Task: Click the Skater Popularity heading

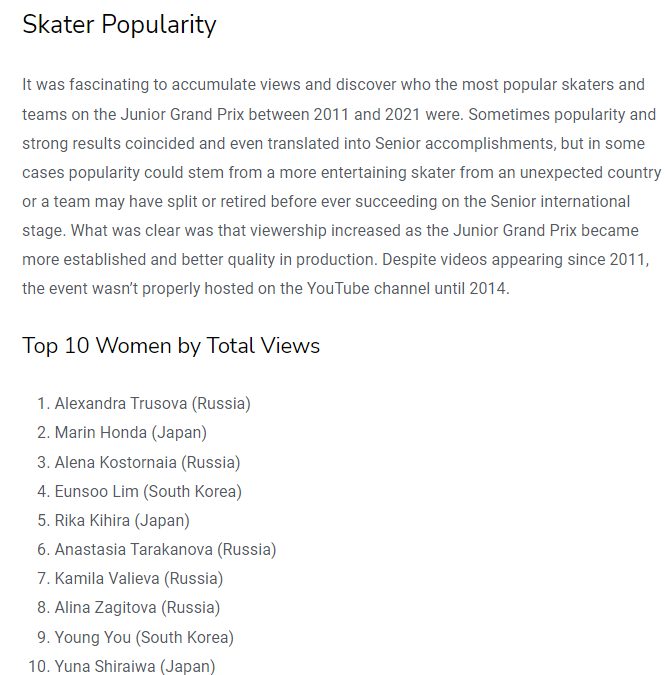Action: pyautogui.click(x=119, y=25)
